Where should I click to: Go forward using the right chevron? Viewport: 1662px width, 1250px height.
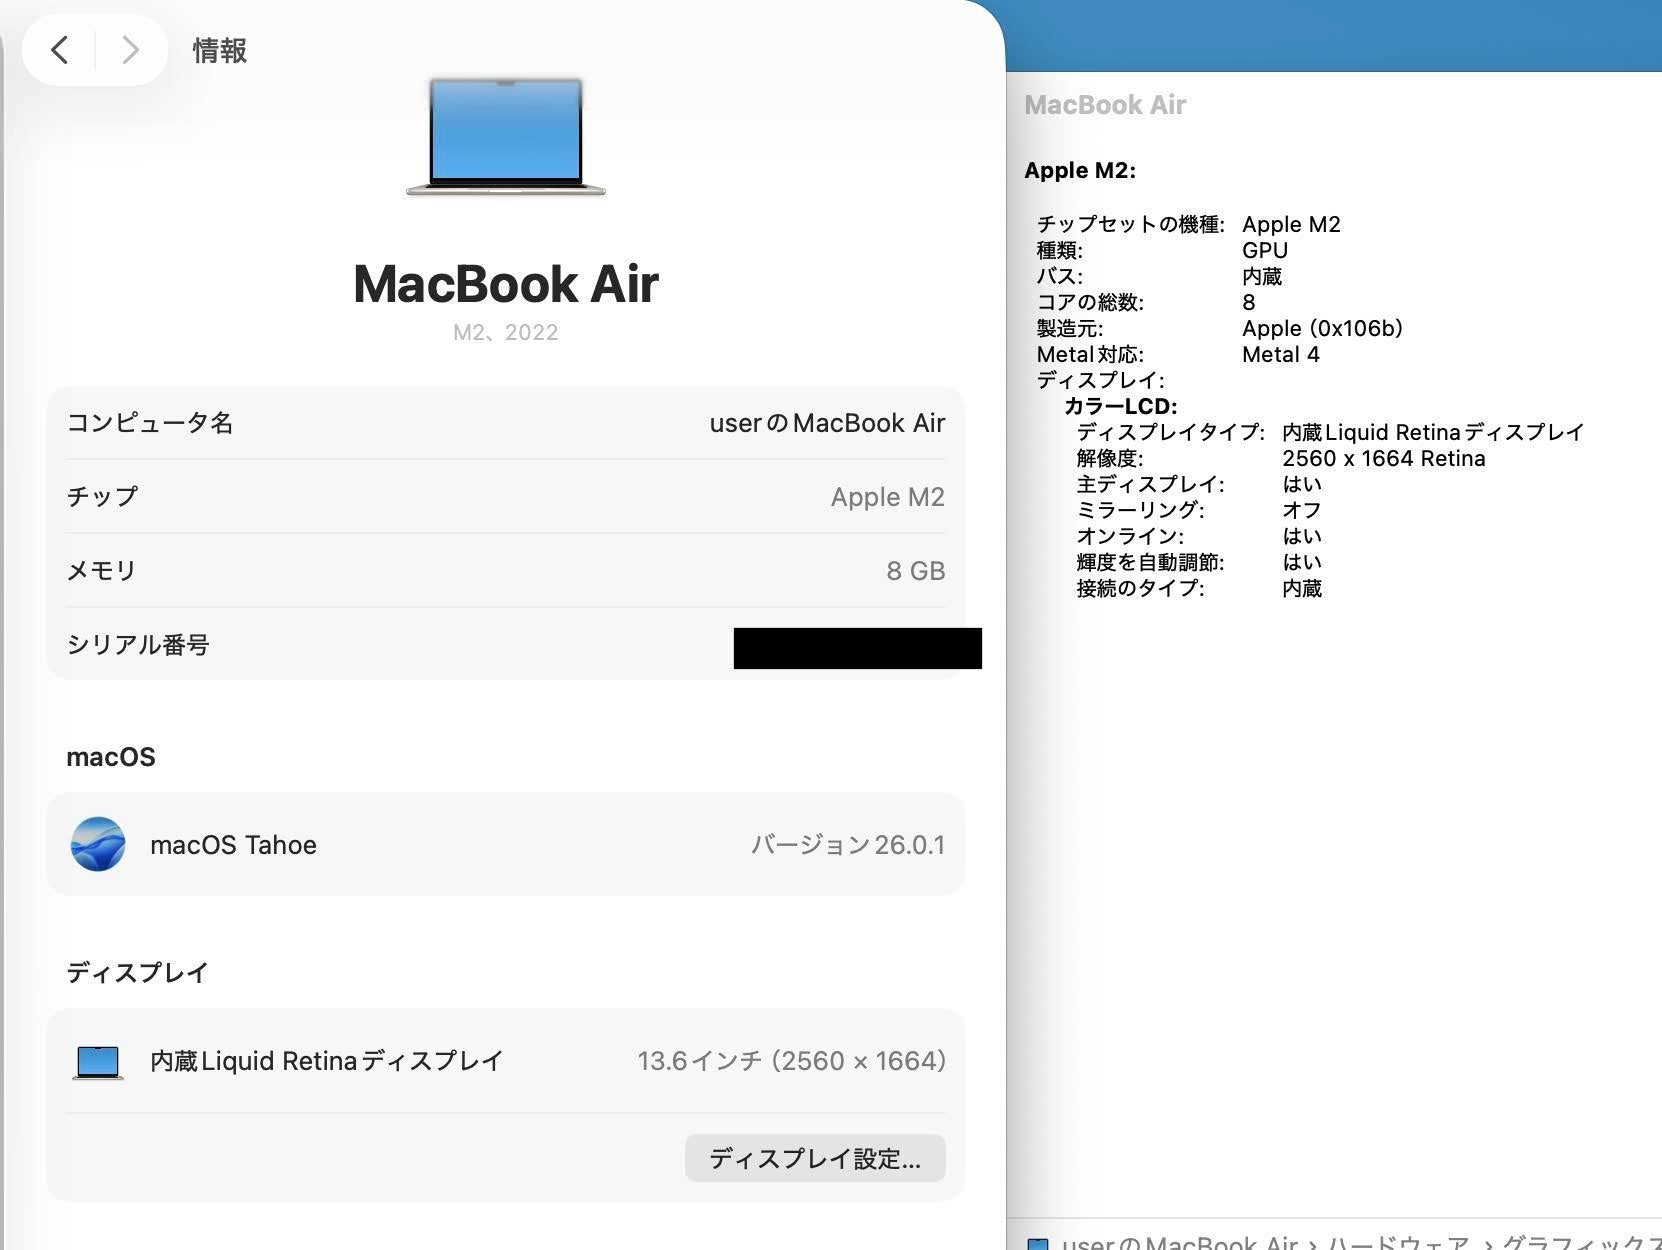tap(130, 50)
